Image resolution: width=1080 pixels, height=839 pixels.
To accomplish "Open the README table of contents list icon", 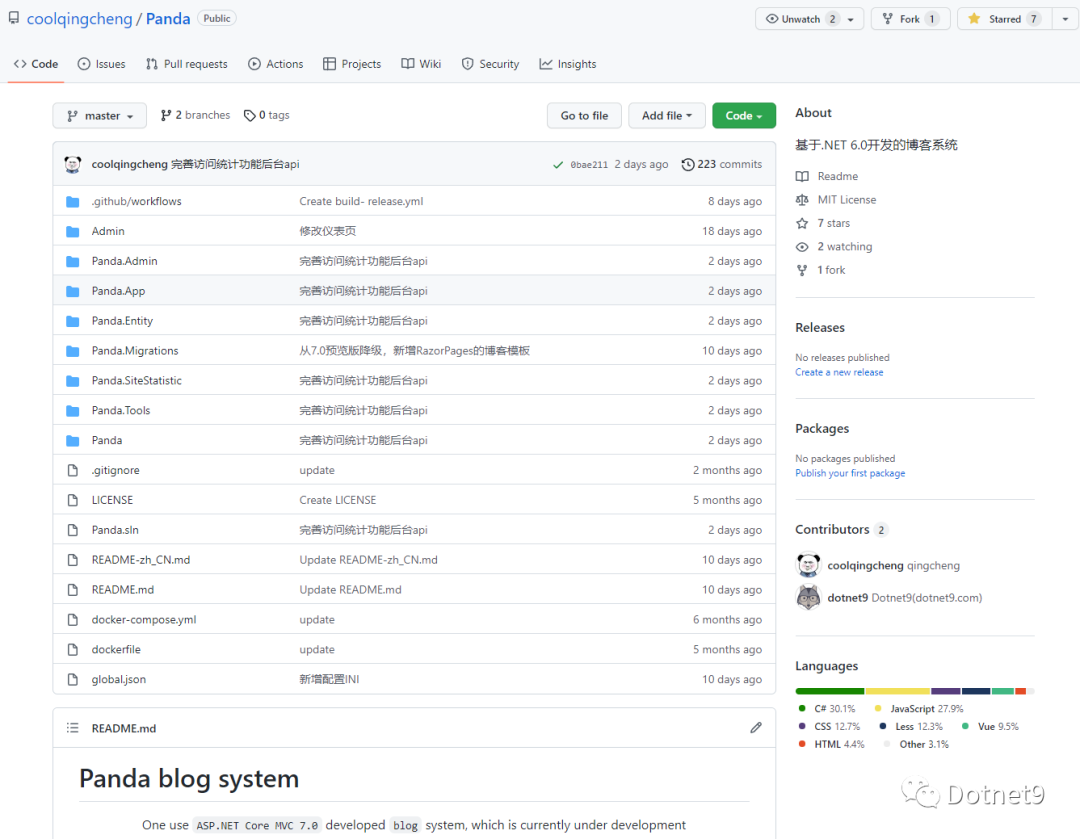I will point(72,727).
